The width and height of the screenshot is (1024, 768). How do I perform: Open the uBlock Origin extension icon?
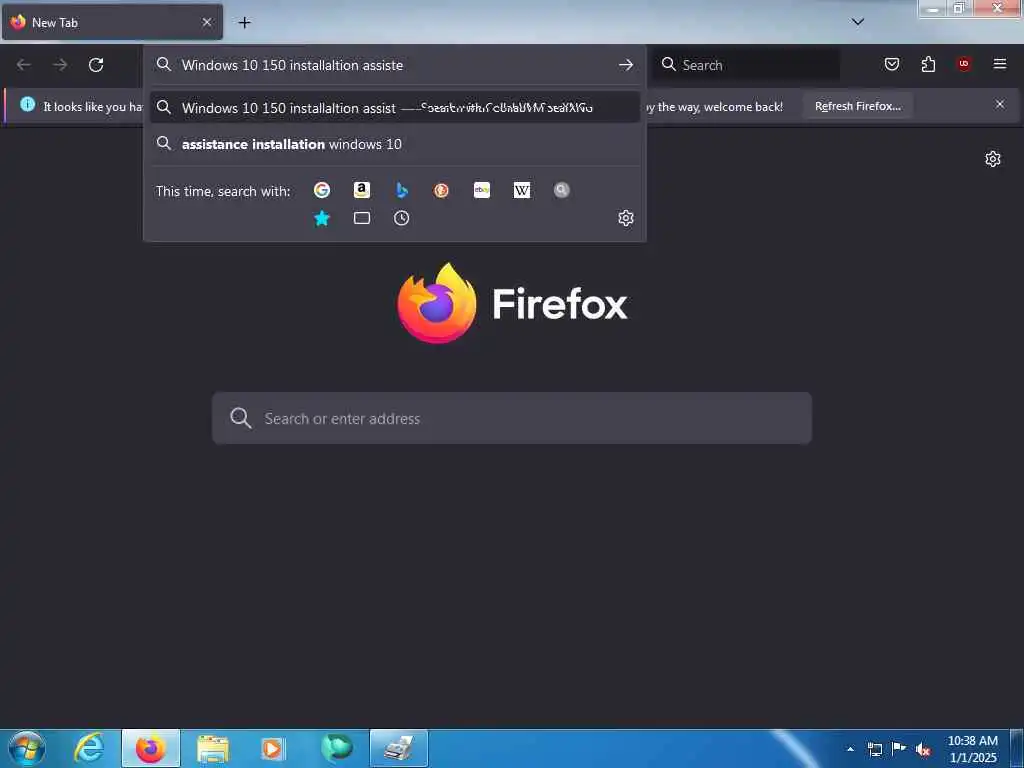tap(964, 64)
